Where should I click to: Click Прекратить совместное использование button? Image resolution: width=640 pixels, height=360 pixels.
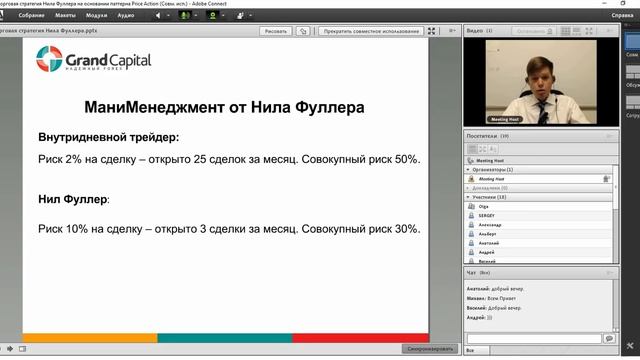click(371, 31)
